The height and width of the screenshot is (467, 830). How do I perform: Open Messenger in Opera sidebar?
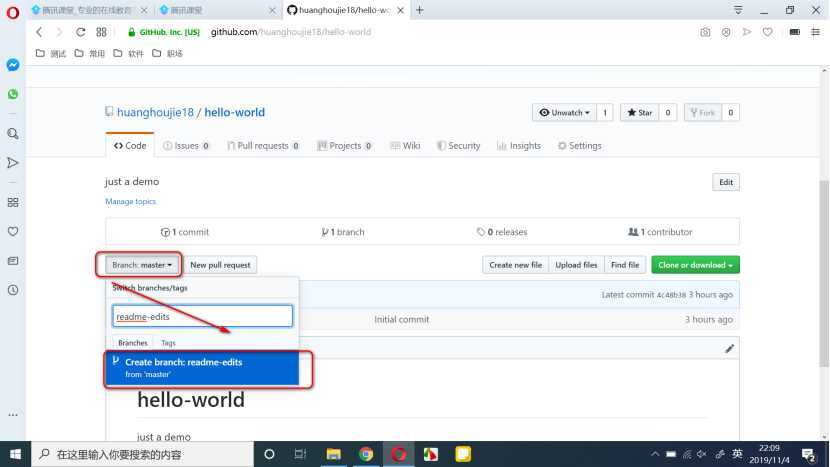point(13,65)
